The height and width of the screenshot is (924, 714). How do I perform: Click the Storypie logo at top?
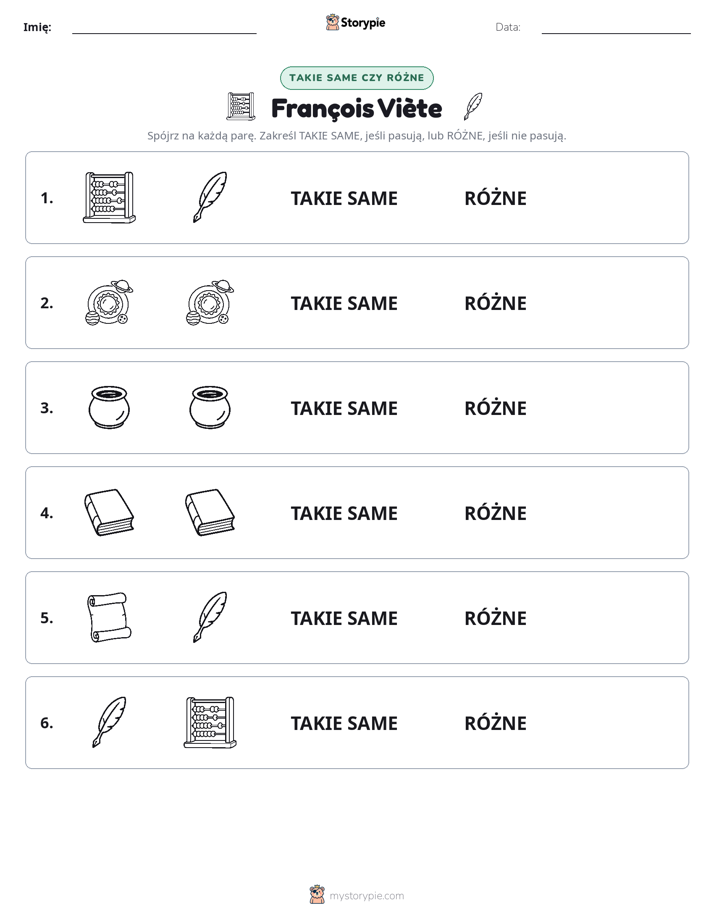(355, 22)
